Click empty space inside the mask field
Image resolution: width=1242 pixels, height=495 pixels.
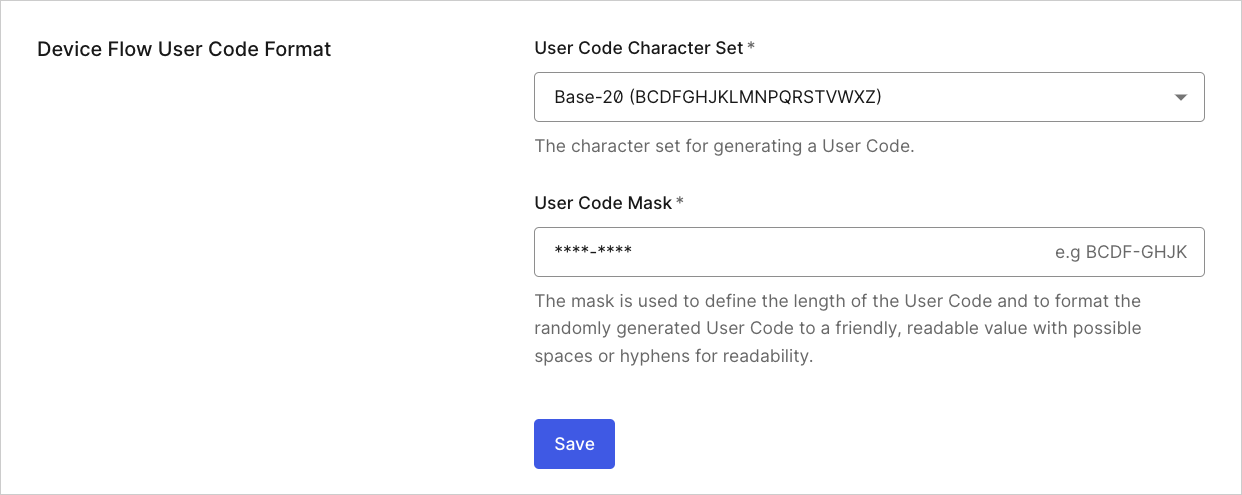coord(840,252)
